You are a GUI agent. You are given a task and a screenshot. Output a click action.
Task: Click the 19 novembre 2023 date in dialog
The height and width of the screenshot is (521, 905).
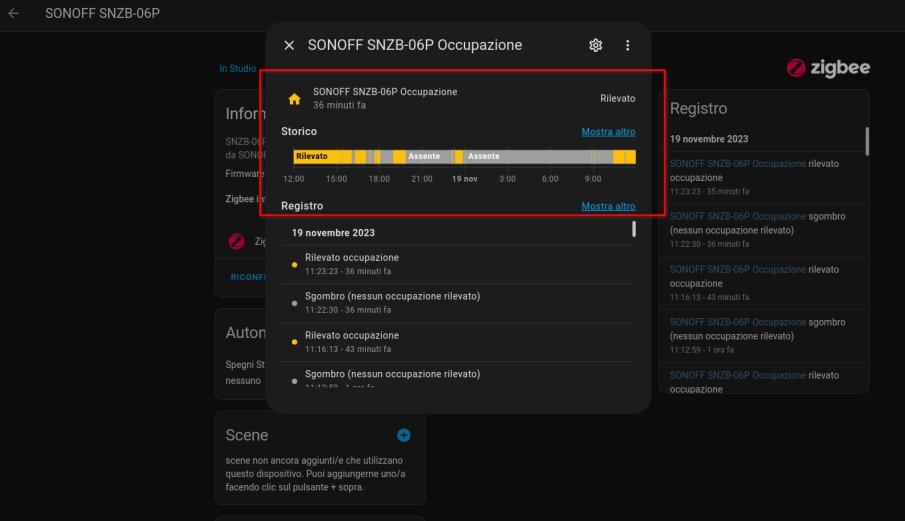click(333, 233)
